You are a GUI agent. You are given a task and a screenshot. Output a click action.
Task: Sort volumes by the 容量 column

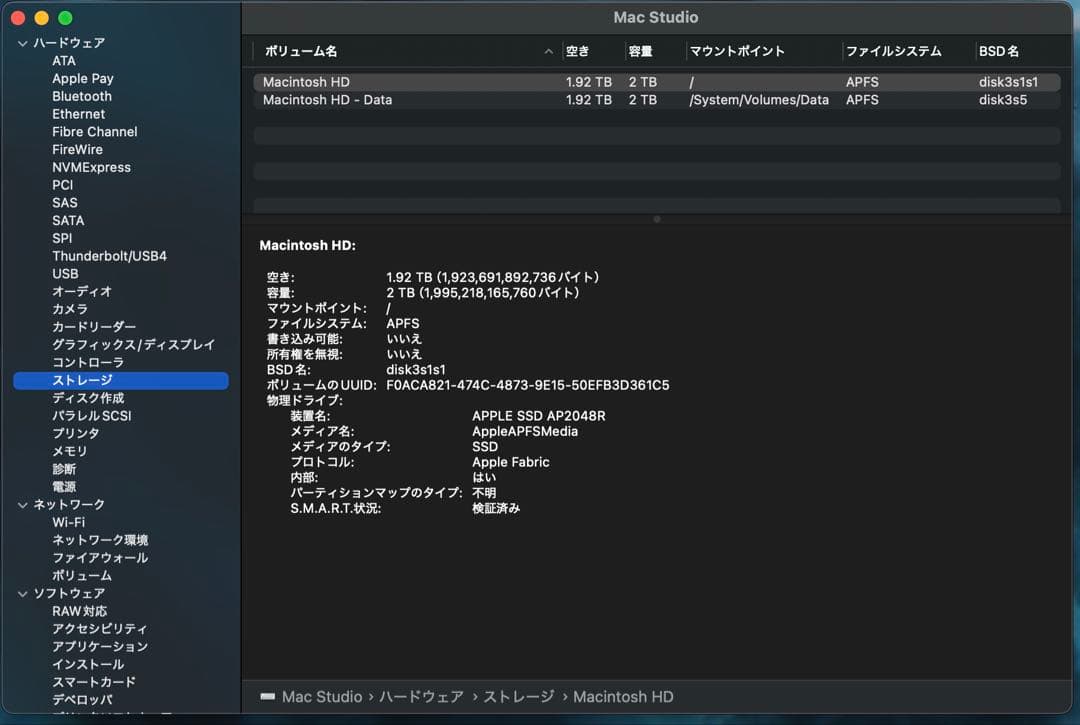[642, 50]
